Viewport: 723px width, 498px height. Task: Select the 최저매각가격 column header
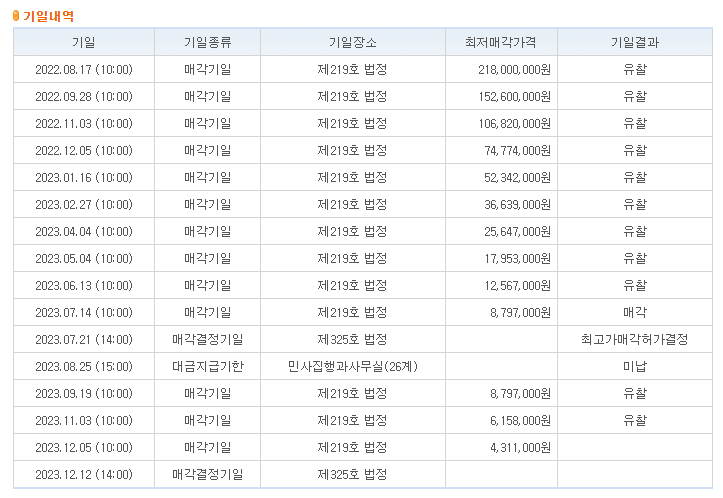(501, 42)
